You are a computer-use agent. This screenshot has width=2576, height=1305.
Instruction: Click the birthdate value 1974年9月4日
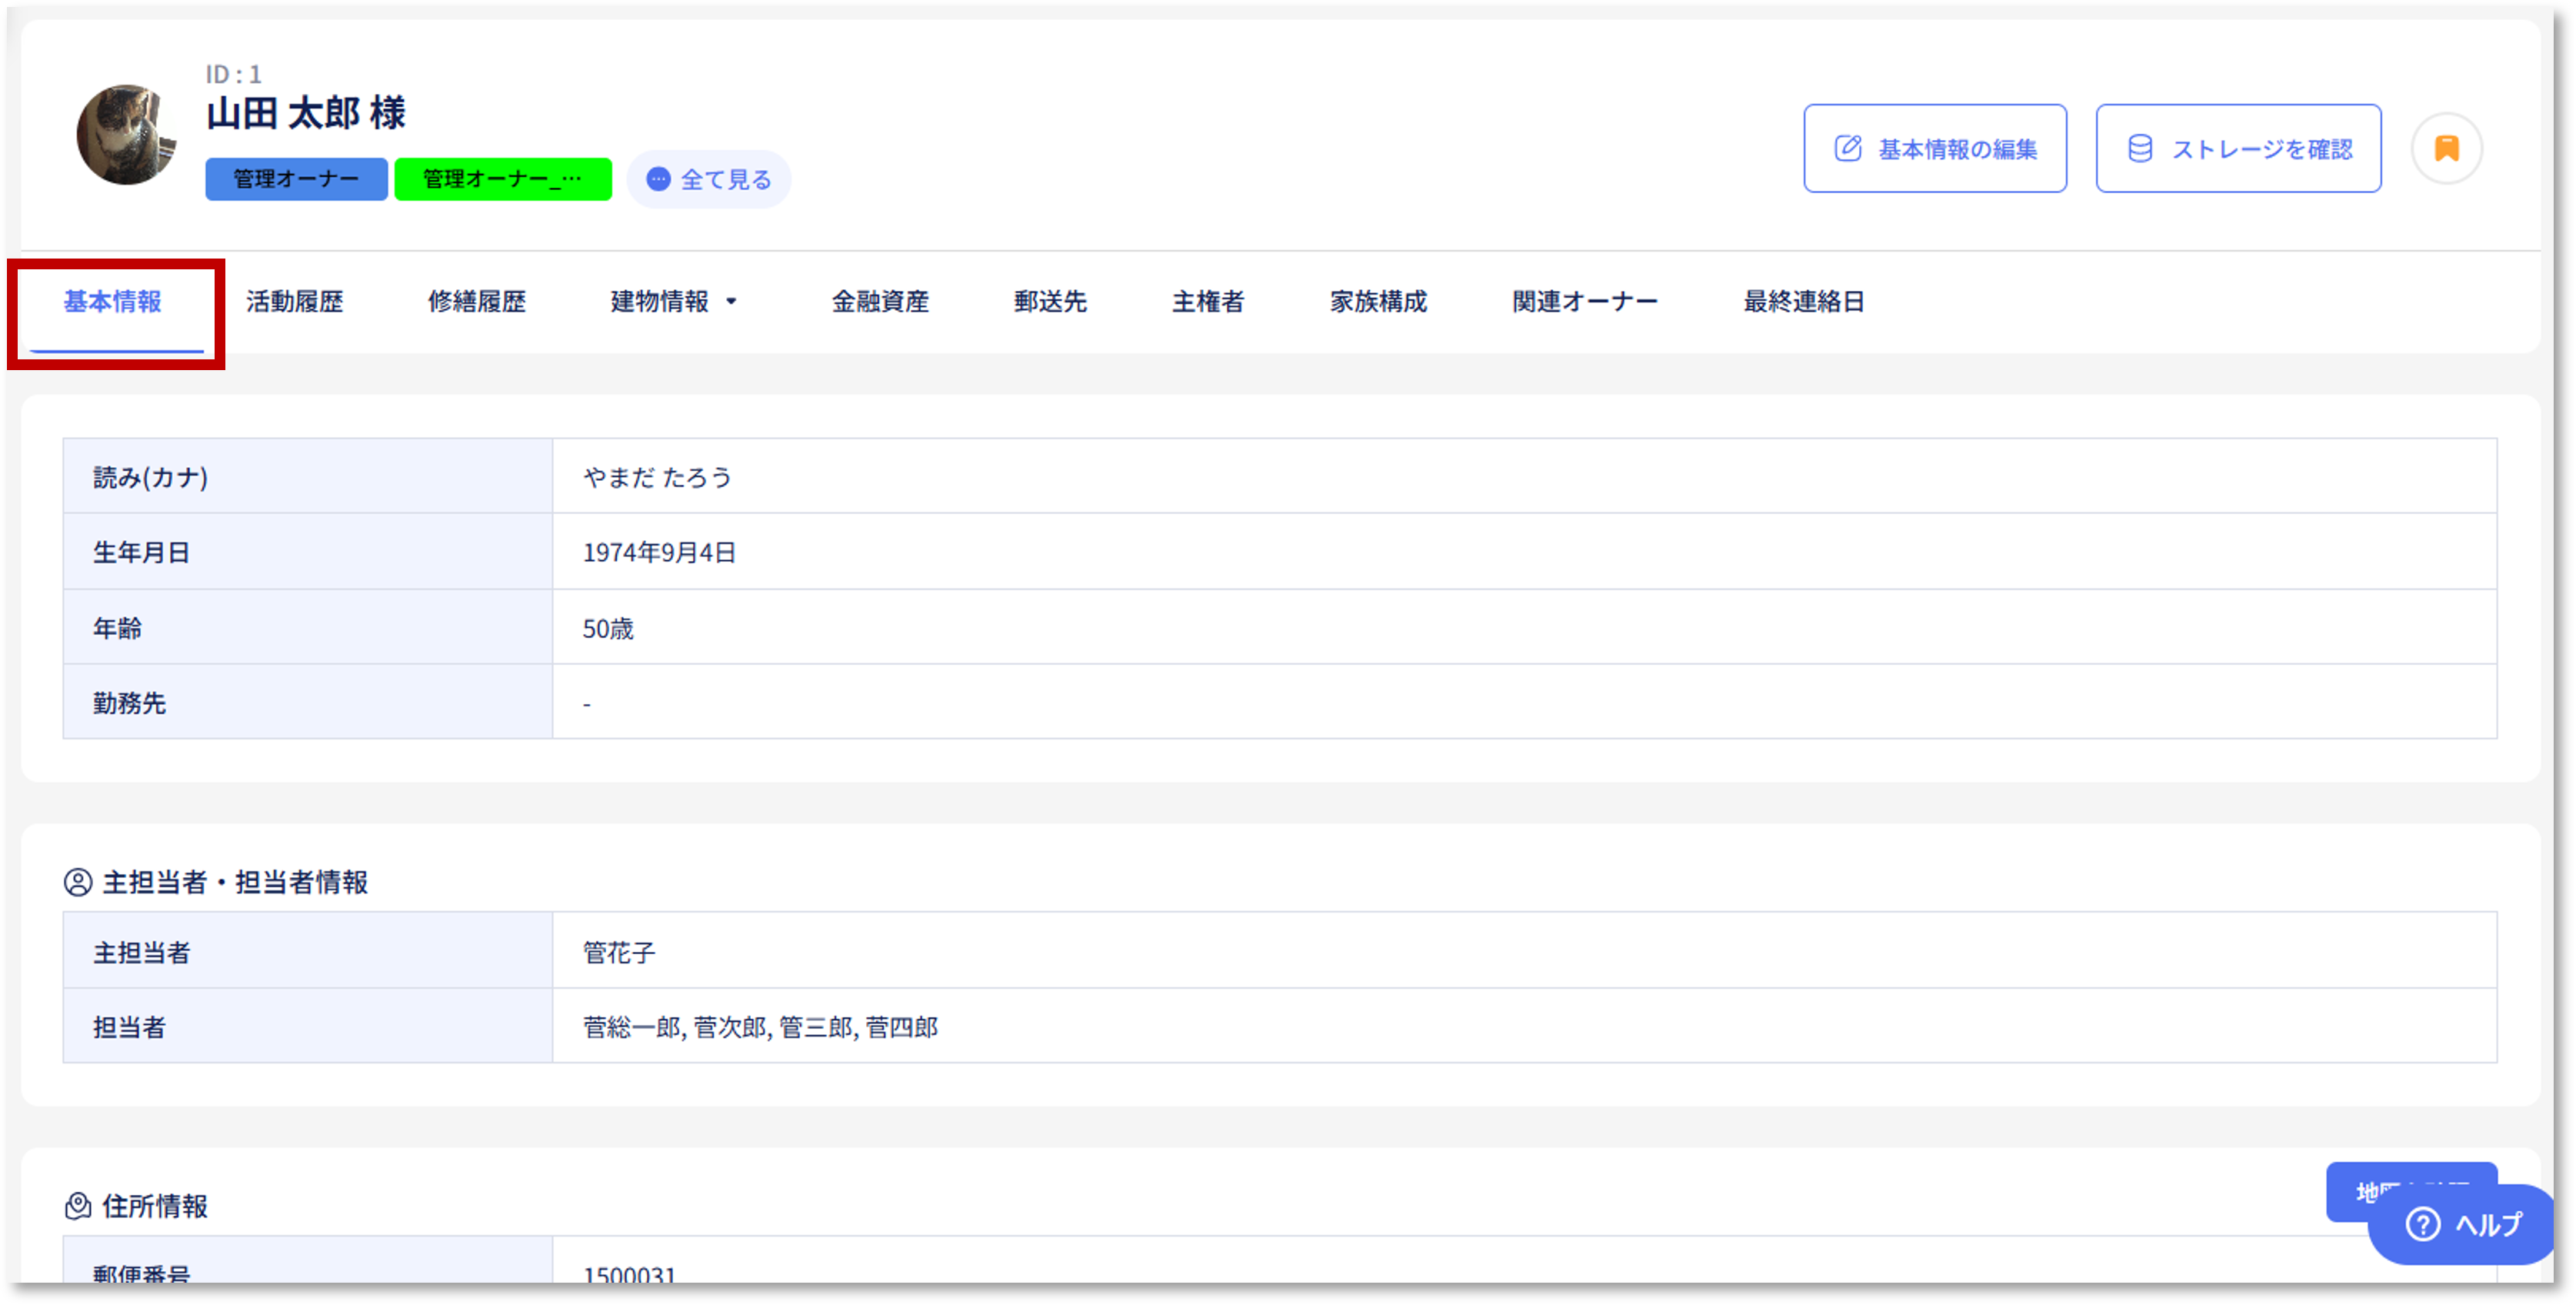659,552
